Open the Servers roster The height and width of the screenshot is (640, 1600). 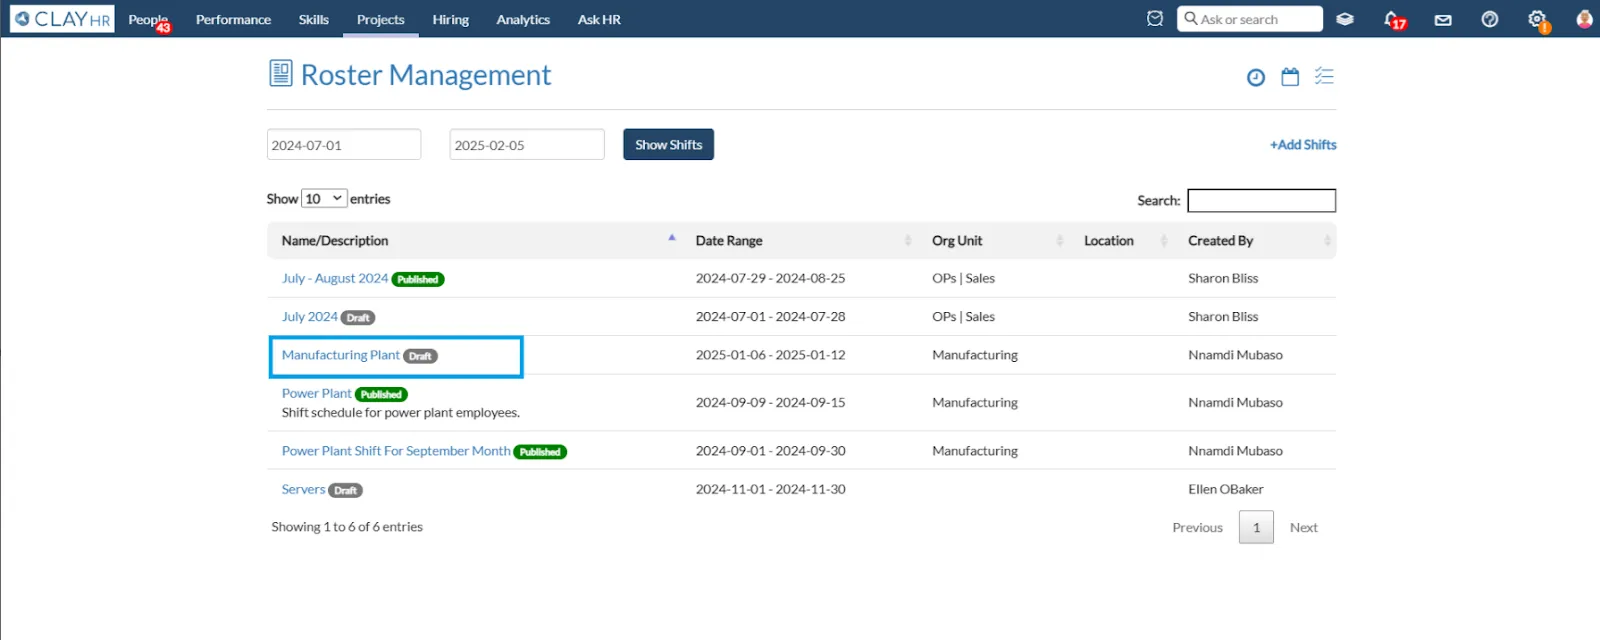click(x=303, y=489)
